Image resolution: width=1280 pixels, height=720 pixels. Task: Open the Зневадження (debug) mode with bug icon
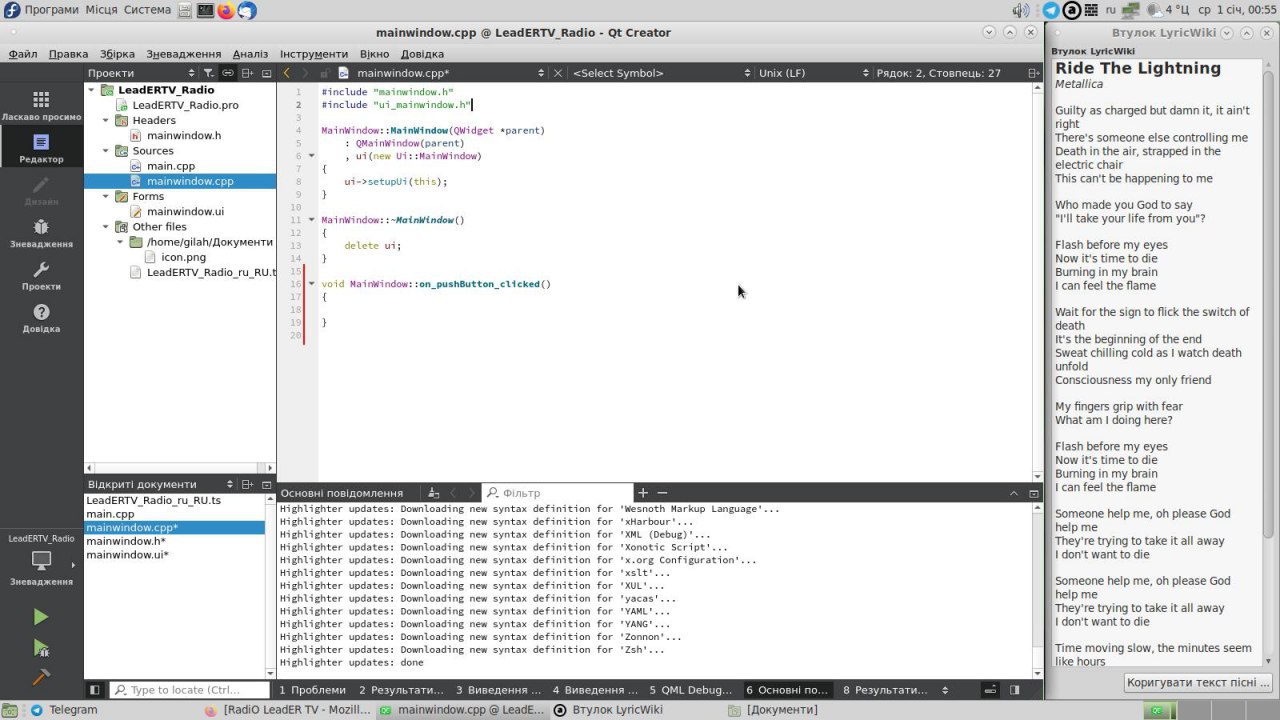41,233
